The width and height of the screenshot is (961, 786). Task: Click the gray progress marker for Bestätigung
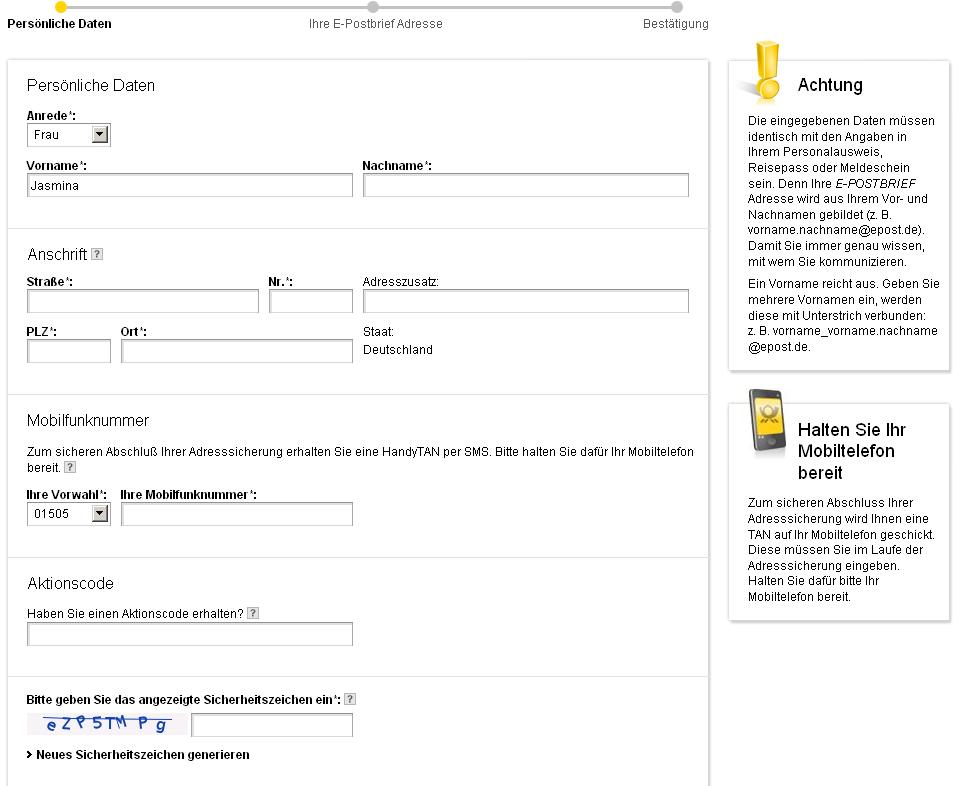pos(677,7)
